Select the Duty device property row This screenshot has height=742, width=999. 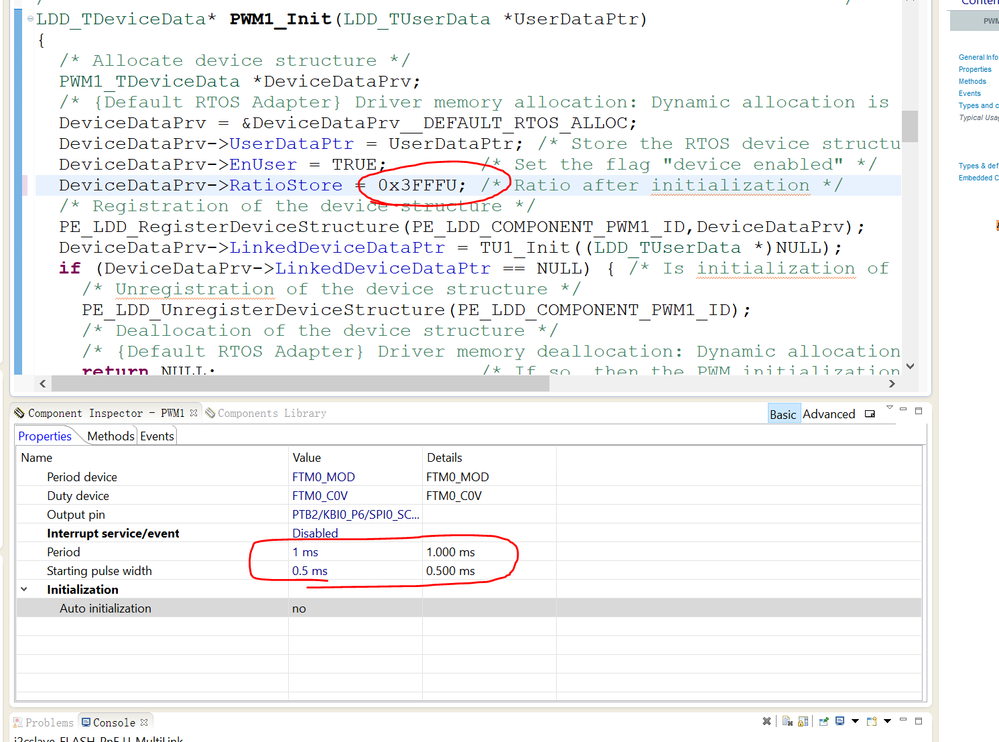pyautogui.click(x=468, y=496)
